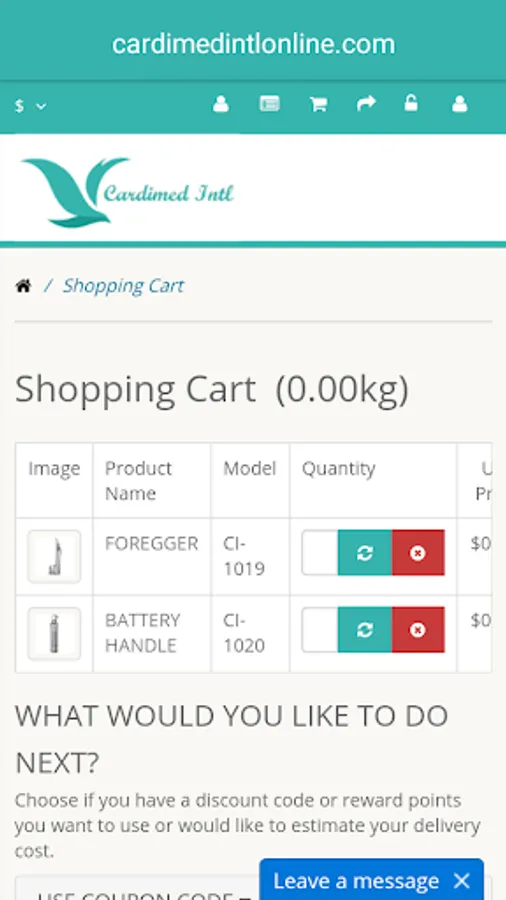Remove BATTERY HANDLE from the cart
The height and width of the screenshot is (900, 506).
[418, 630]
